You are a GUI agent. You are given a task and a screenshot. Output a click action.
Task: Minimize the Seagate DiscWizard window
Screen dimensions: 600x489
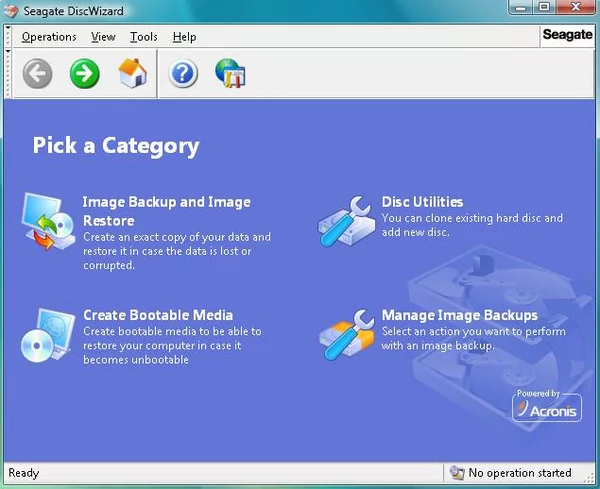pyautogui.click(x=521, y=7)
